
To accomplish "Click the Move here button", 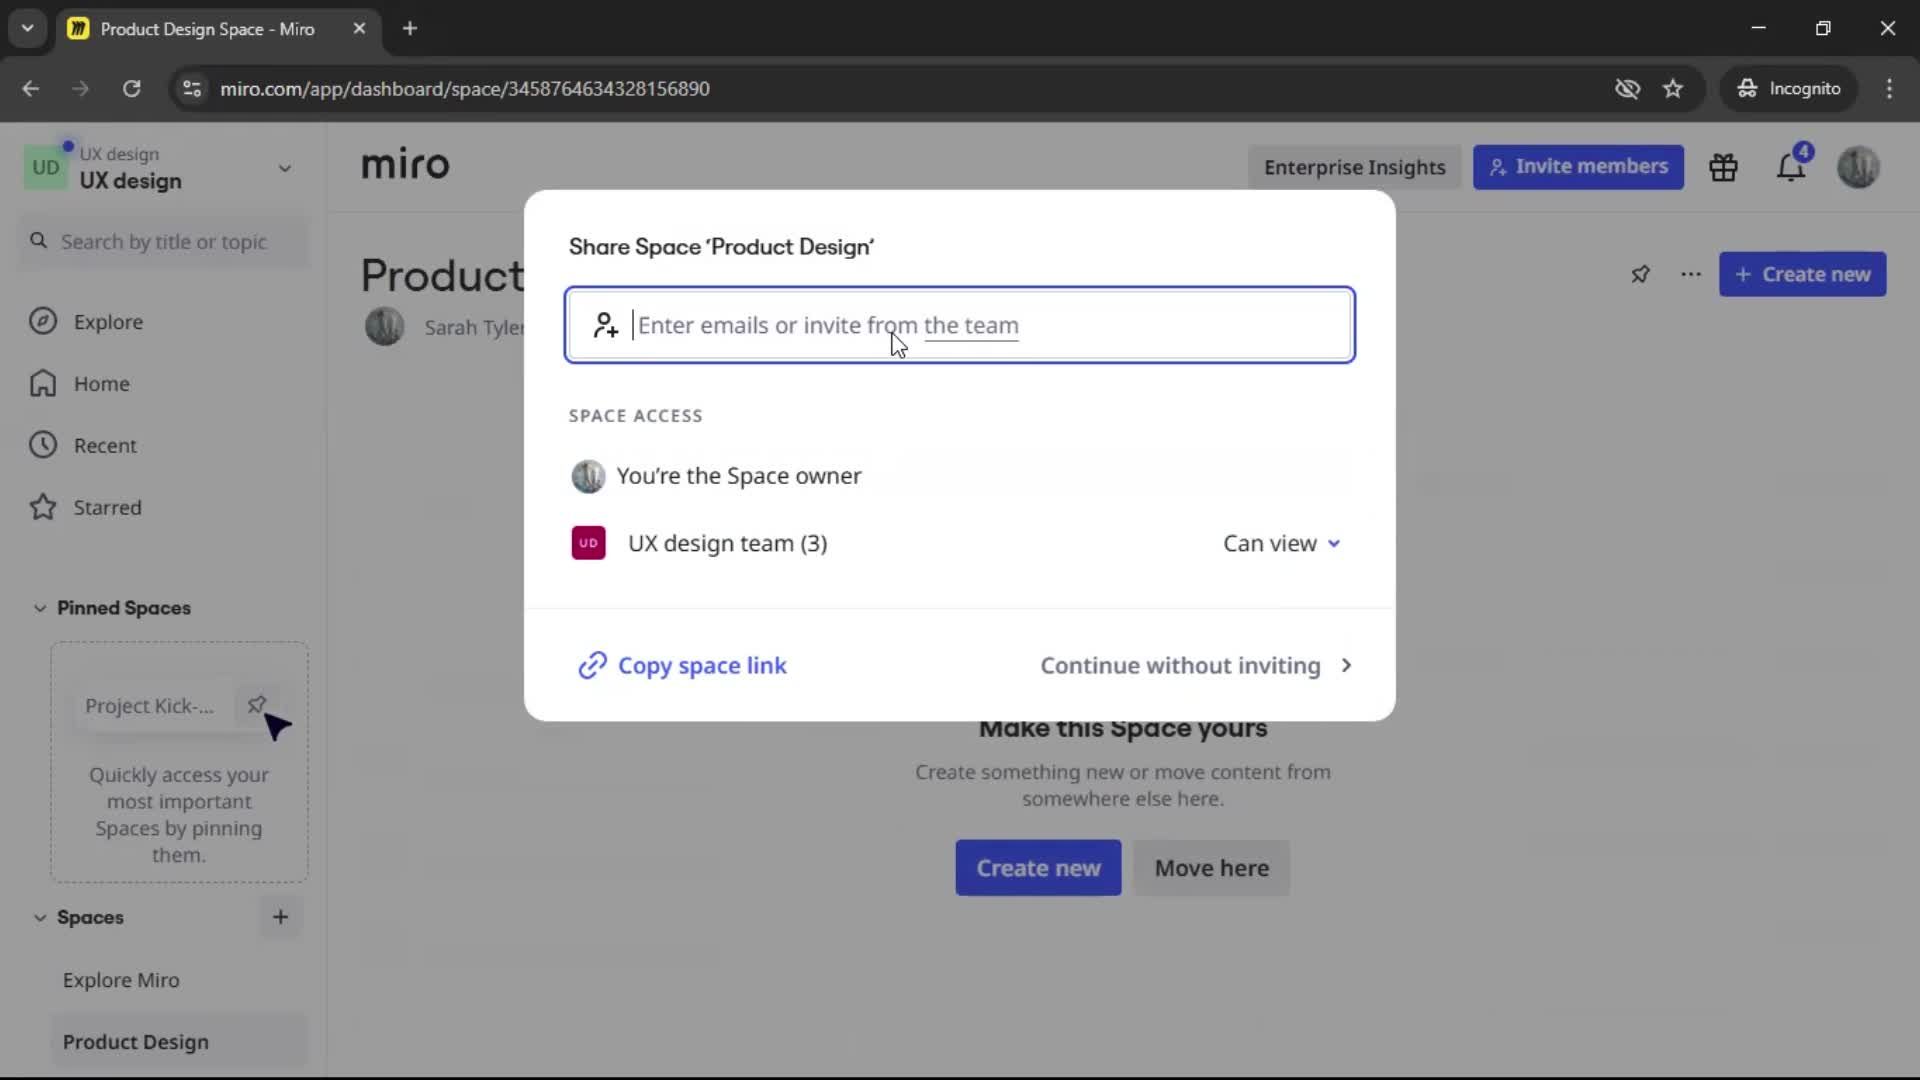I will tap(1211, 868).
